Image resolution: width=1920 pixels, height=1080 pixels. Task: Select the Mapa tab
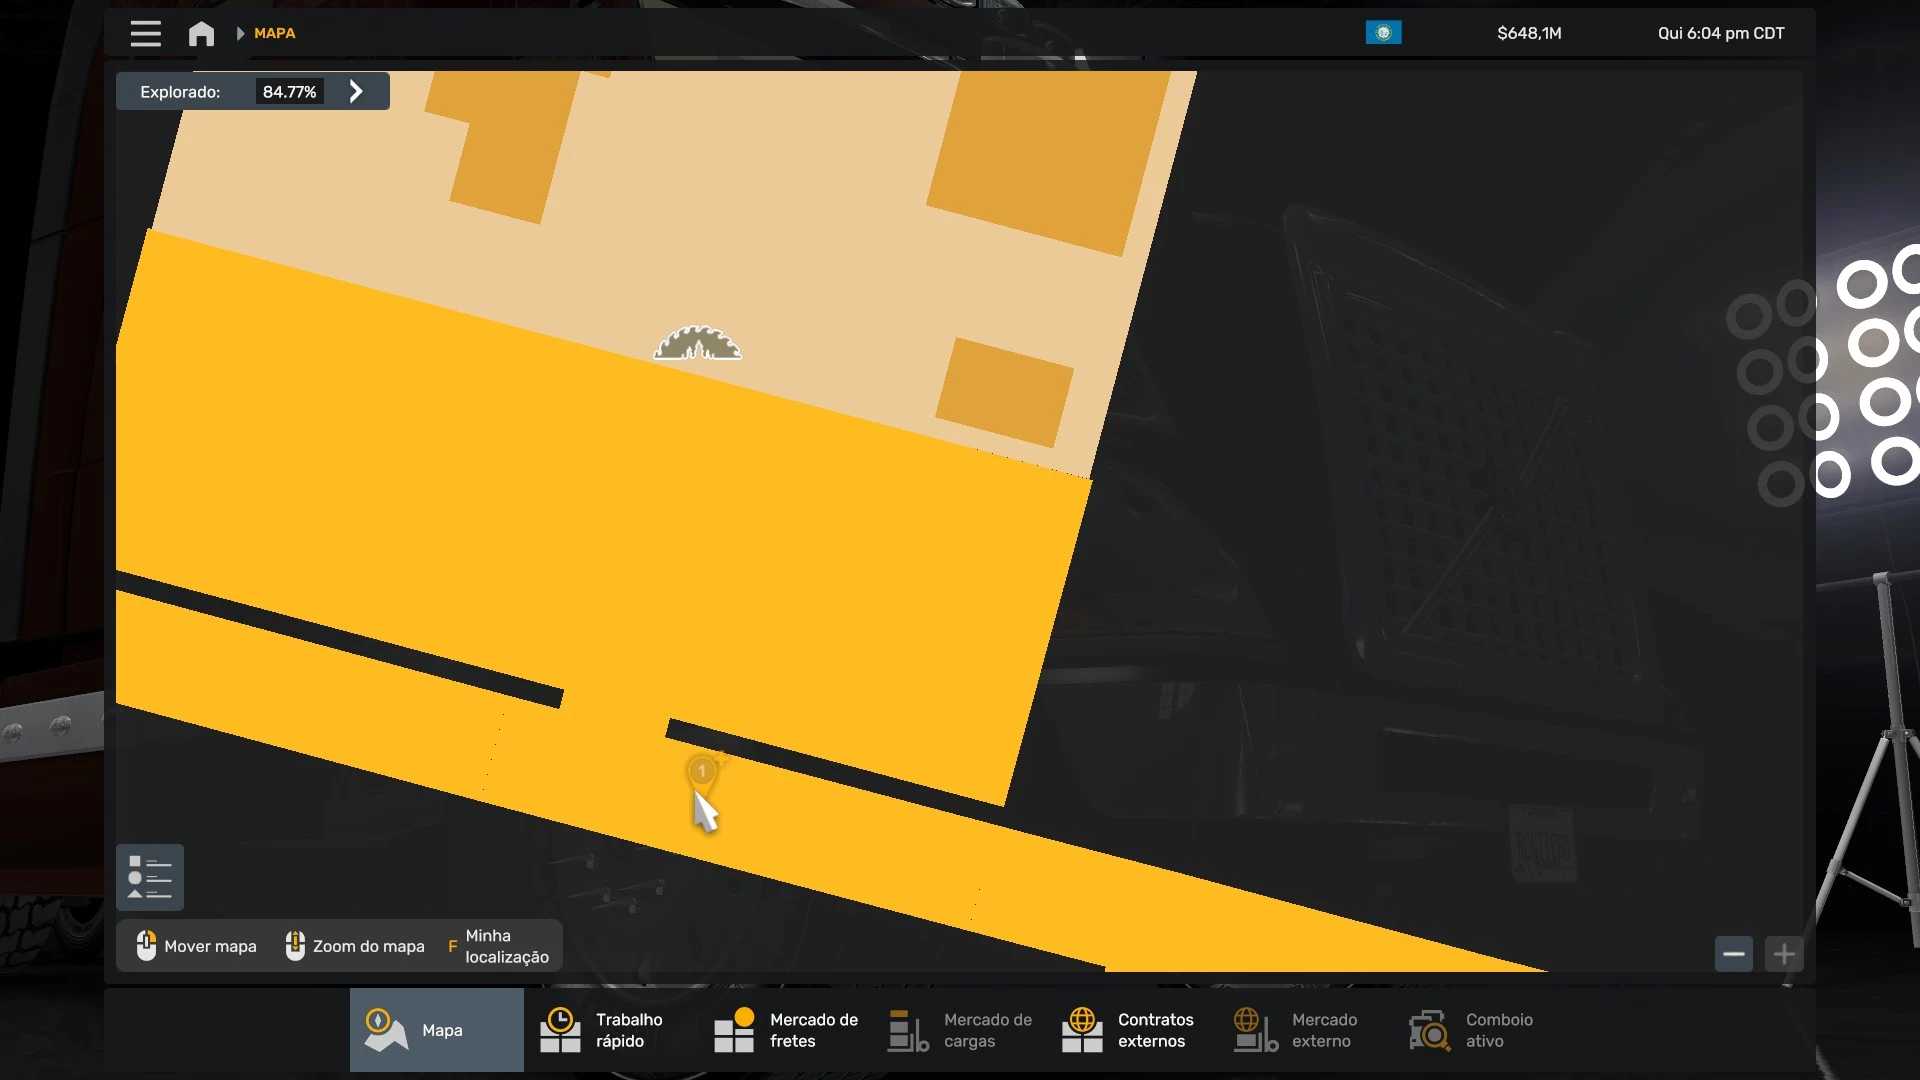click(x=437, y=1030)
